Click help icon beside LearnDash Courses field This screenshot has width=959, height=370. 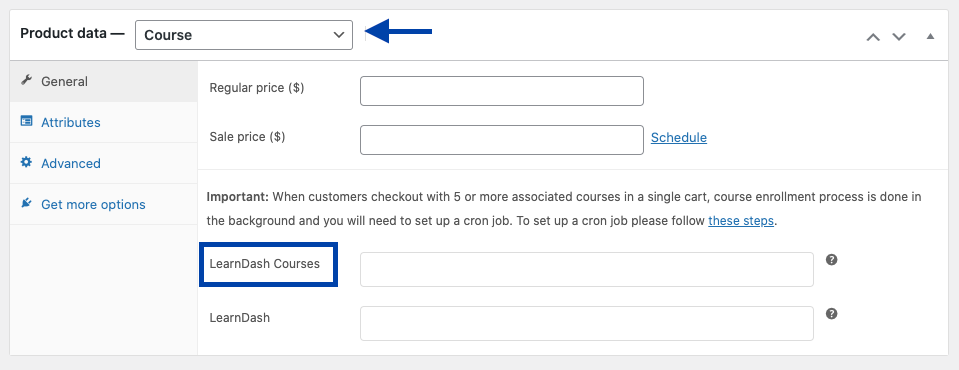tap(831, 260)
